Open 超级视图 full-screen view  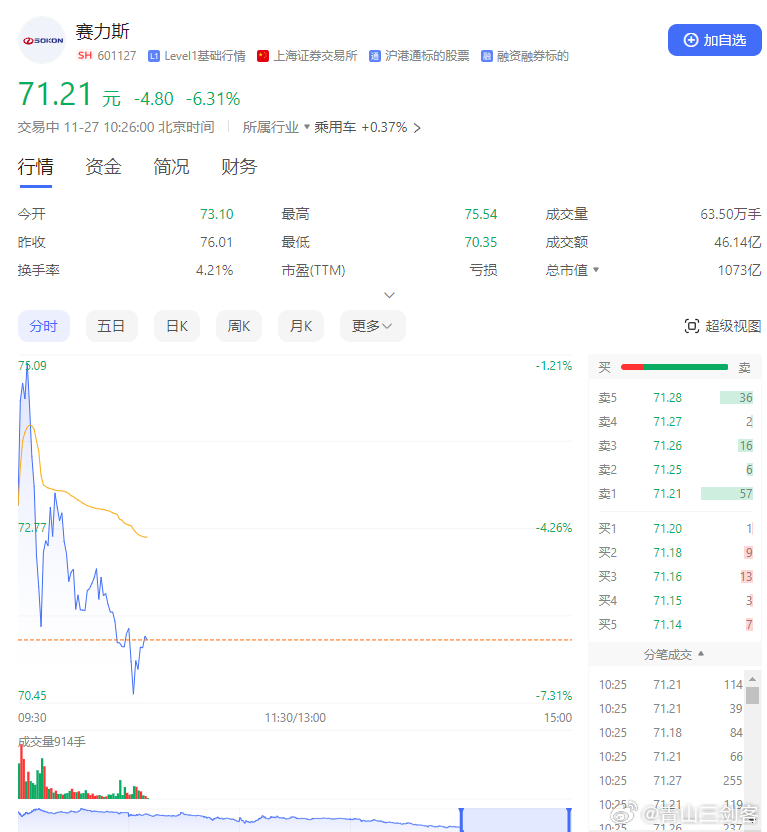722,326
